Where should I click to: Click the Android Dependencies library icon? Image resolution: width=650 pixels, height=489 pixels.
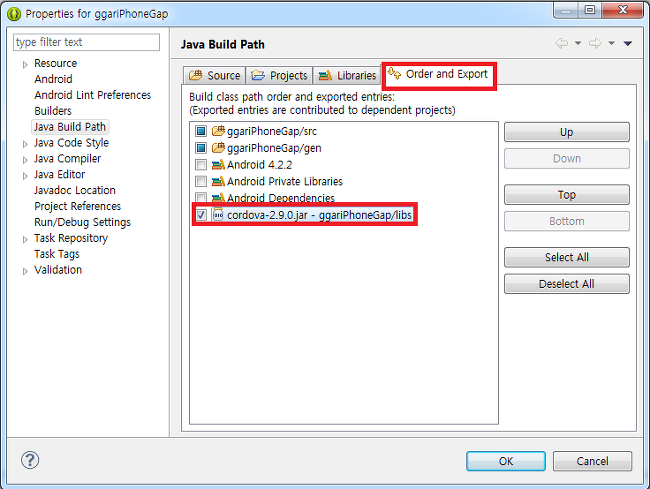(218, 198)
